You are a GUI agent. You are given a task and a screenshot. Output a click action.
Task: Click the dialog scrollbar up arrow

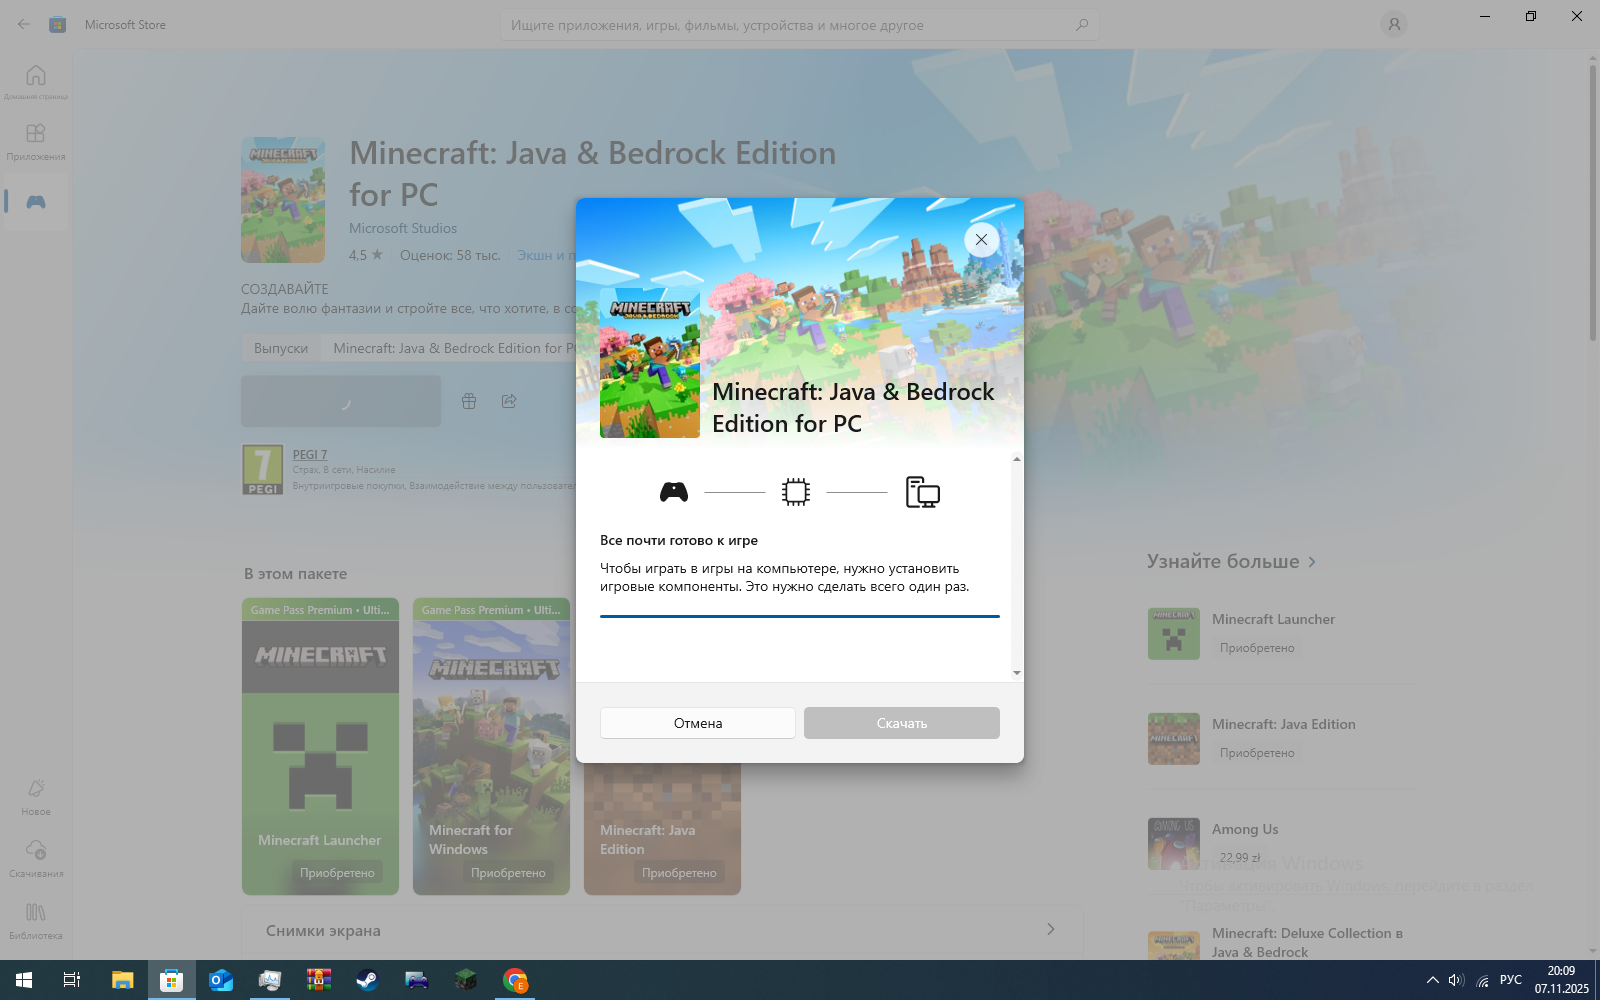(x=1017, y=459)
